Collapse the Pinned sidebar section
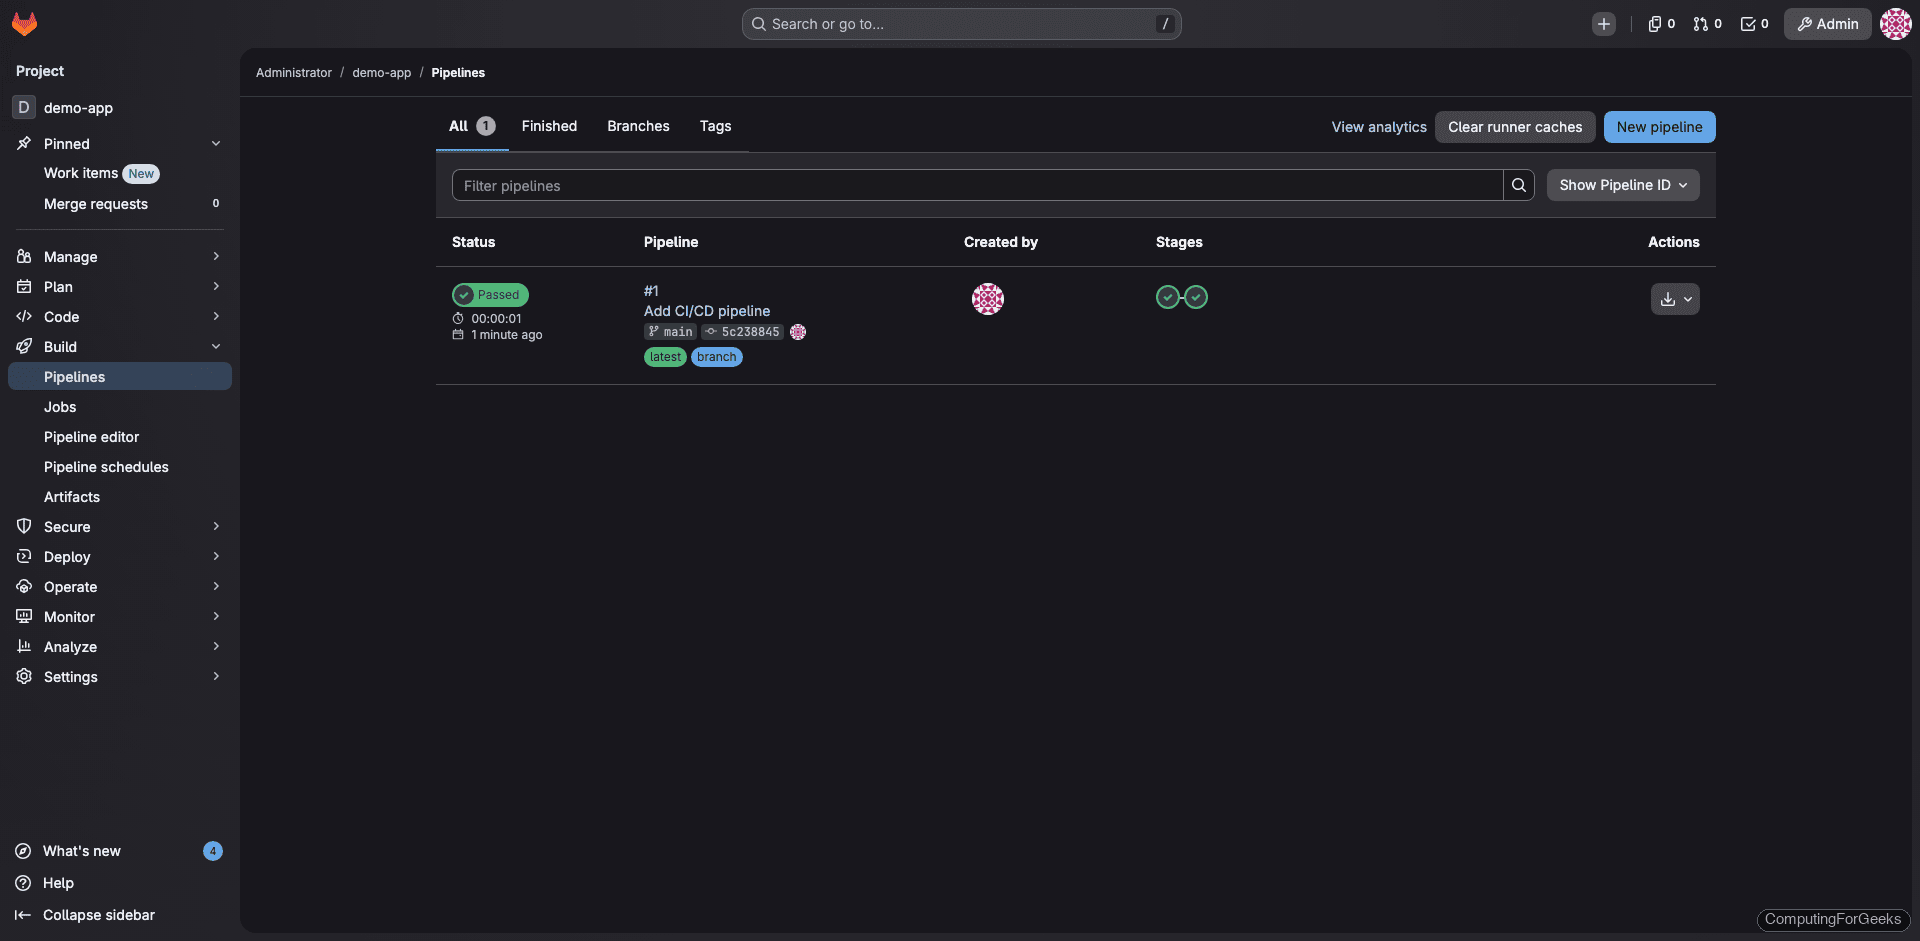Image resolution: width=1920 pixels, height=941 pixels. pyautogui.click(x=216, y=143)
